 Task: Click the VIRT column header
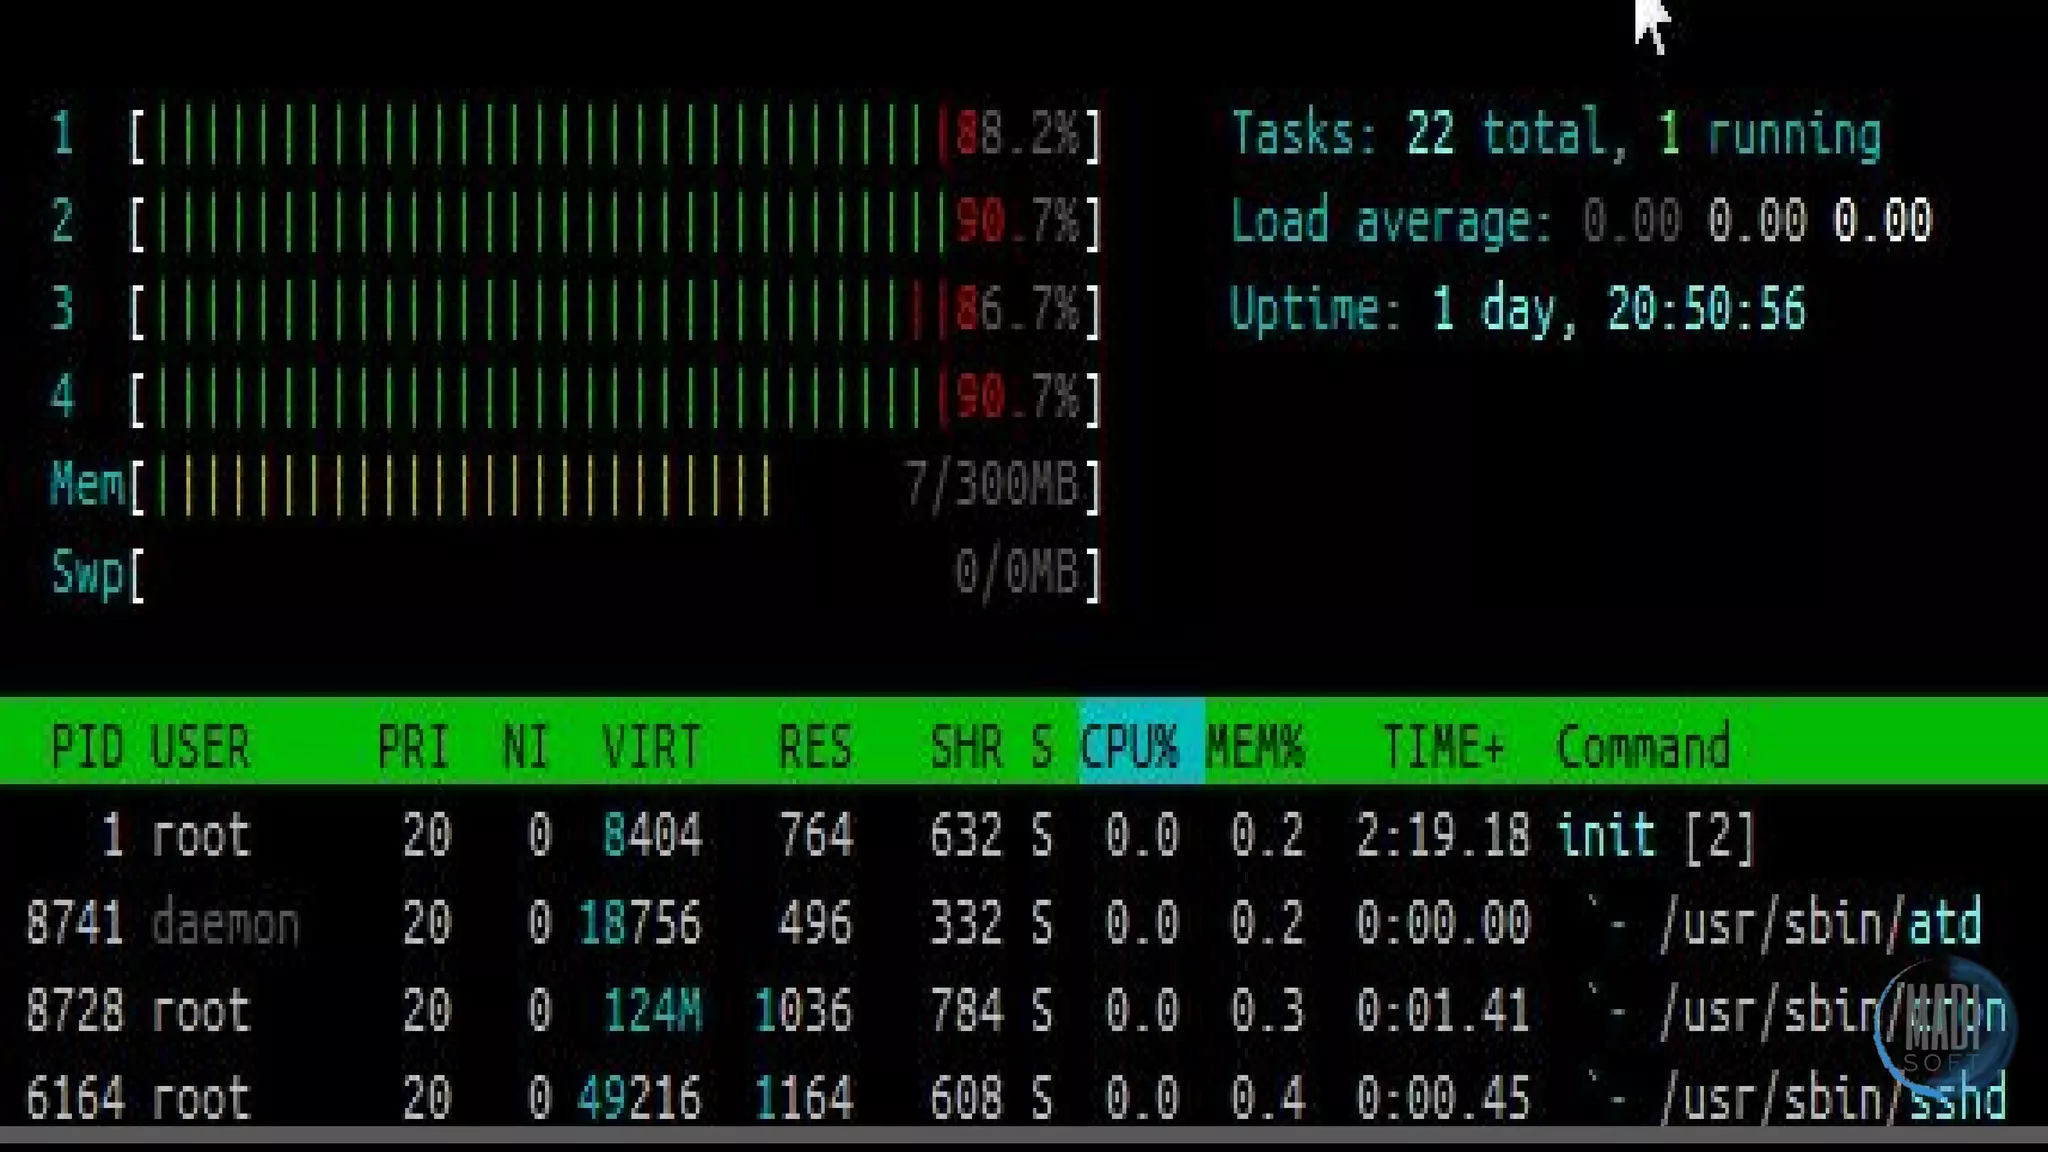coord(651,747)
